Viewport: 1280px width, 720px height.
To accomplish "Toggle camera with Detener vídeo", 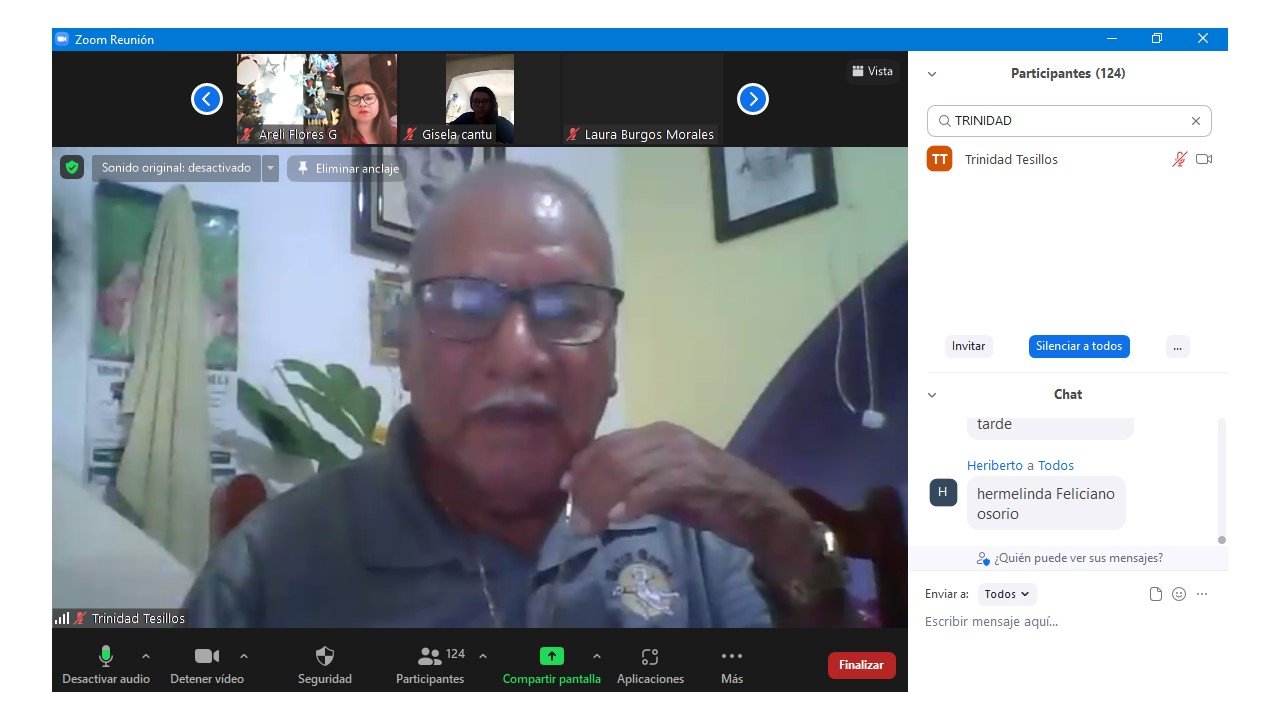I will coord(206,657).
